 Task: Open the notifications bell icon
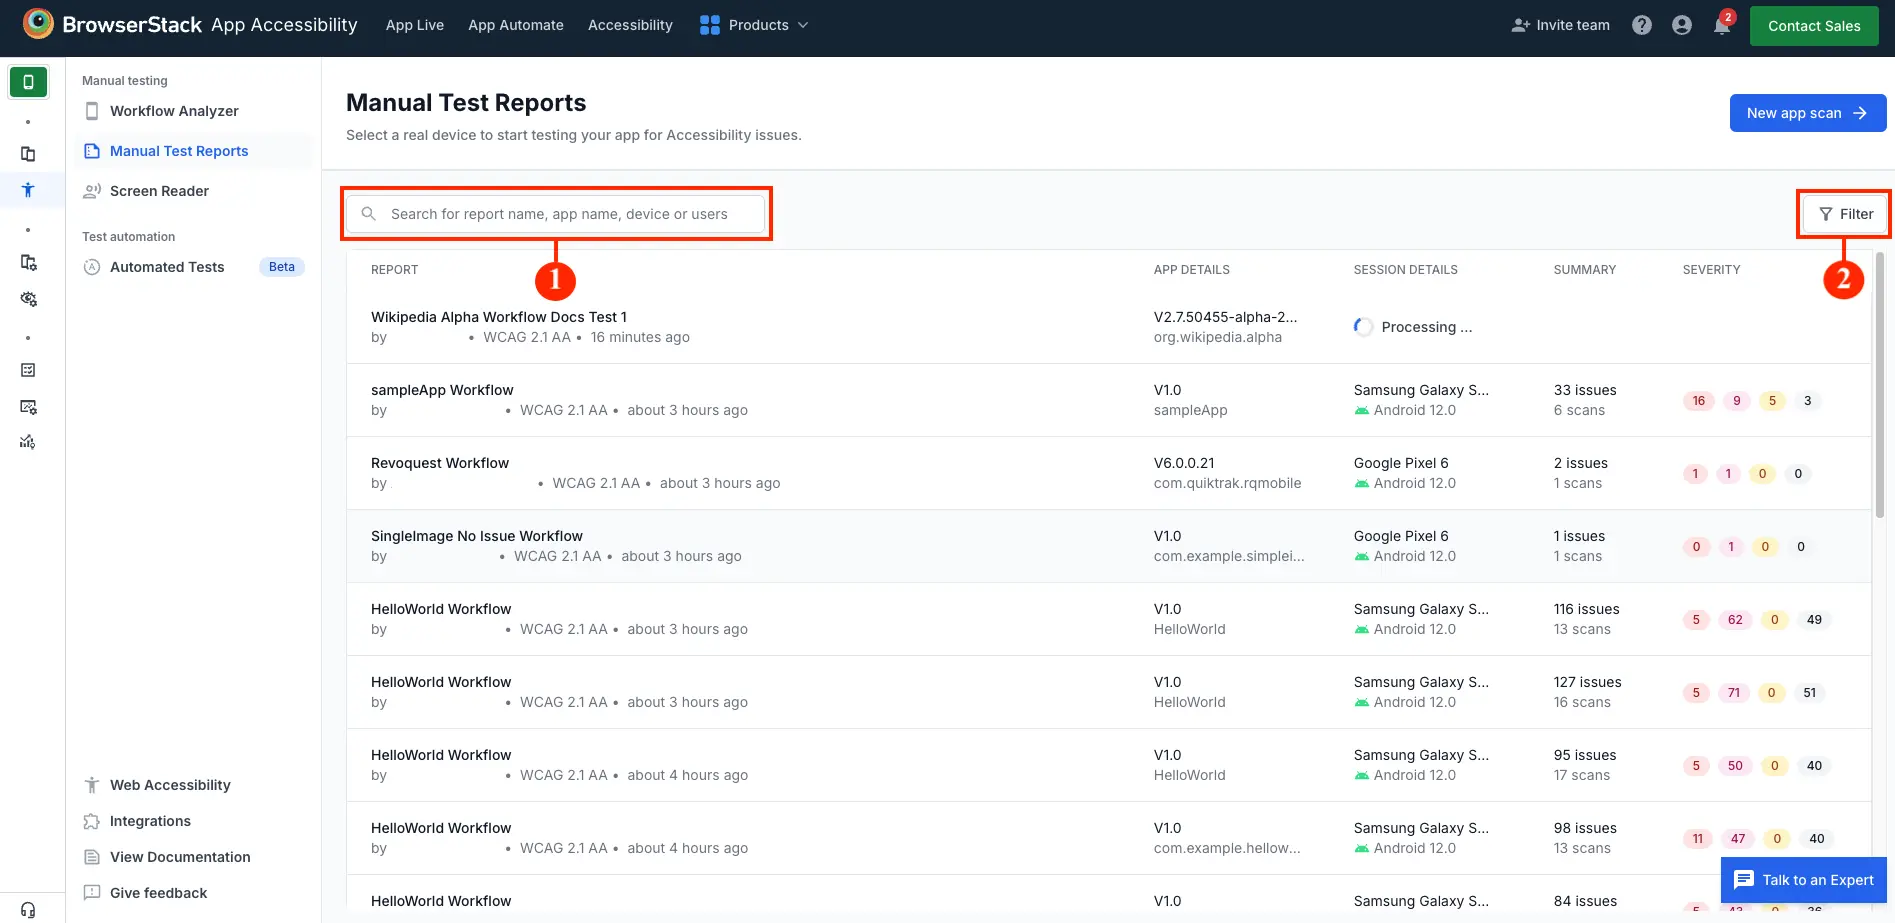click(1722, 25)
